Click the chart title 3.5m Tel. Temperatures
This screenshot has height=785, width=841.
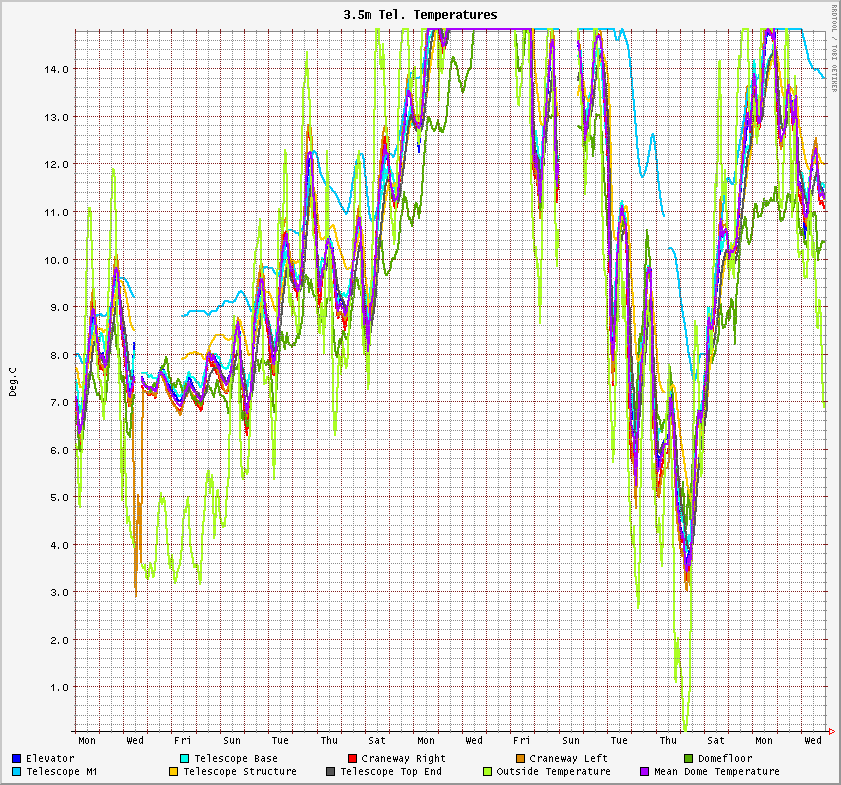click(420, 15)
